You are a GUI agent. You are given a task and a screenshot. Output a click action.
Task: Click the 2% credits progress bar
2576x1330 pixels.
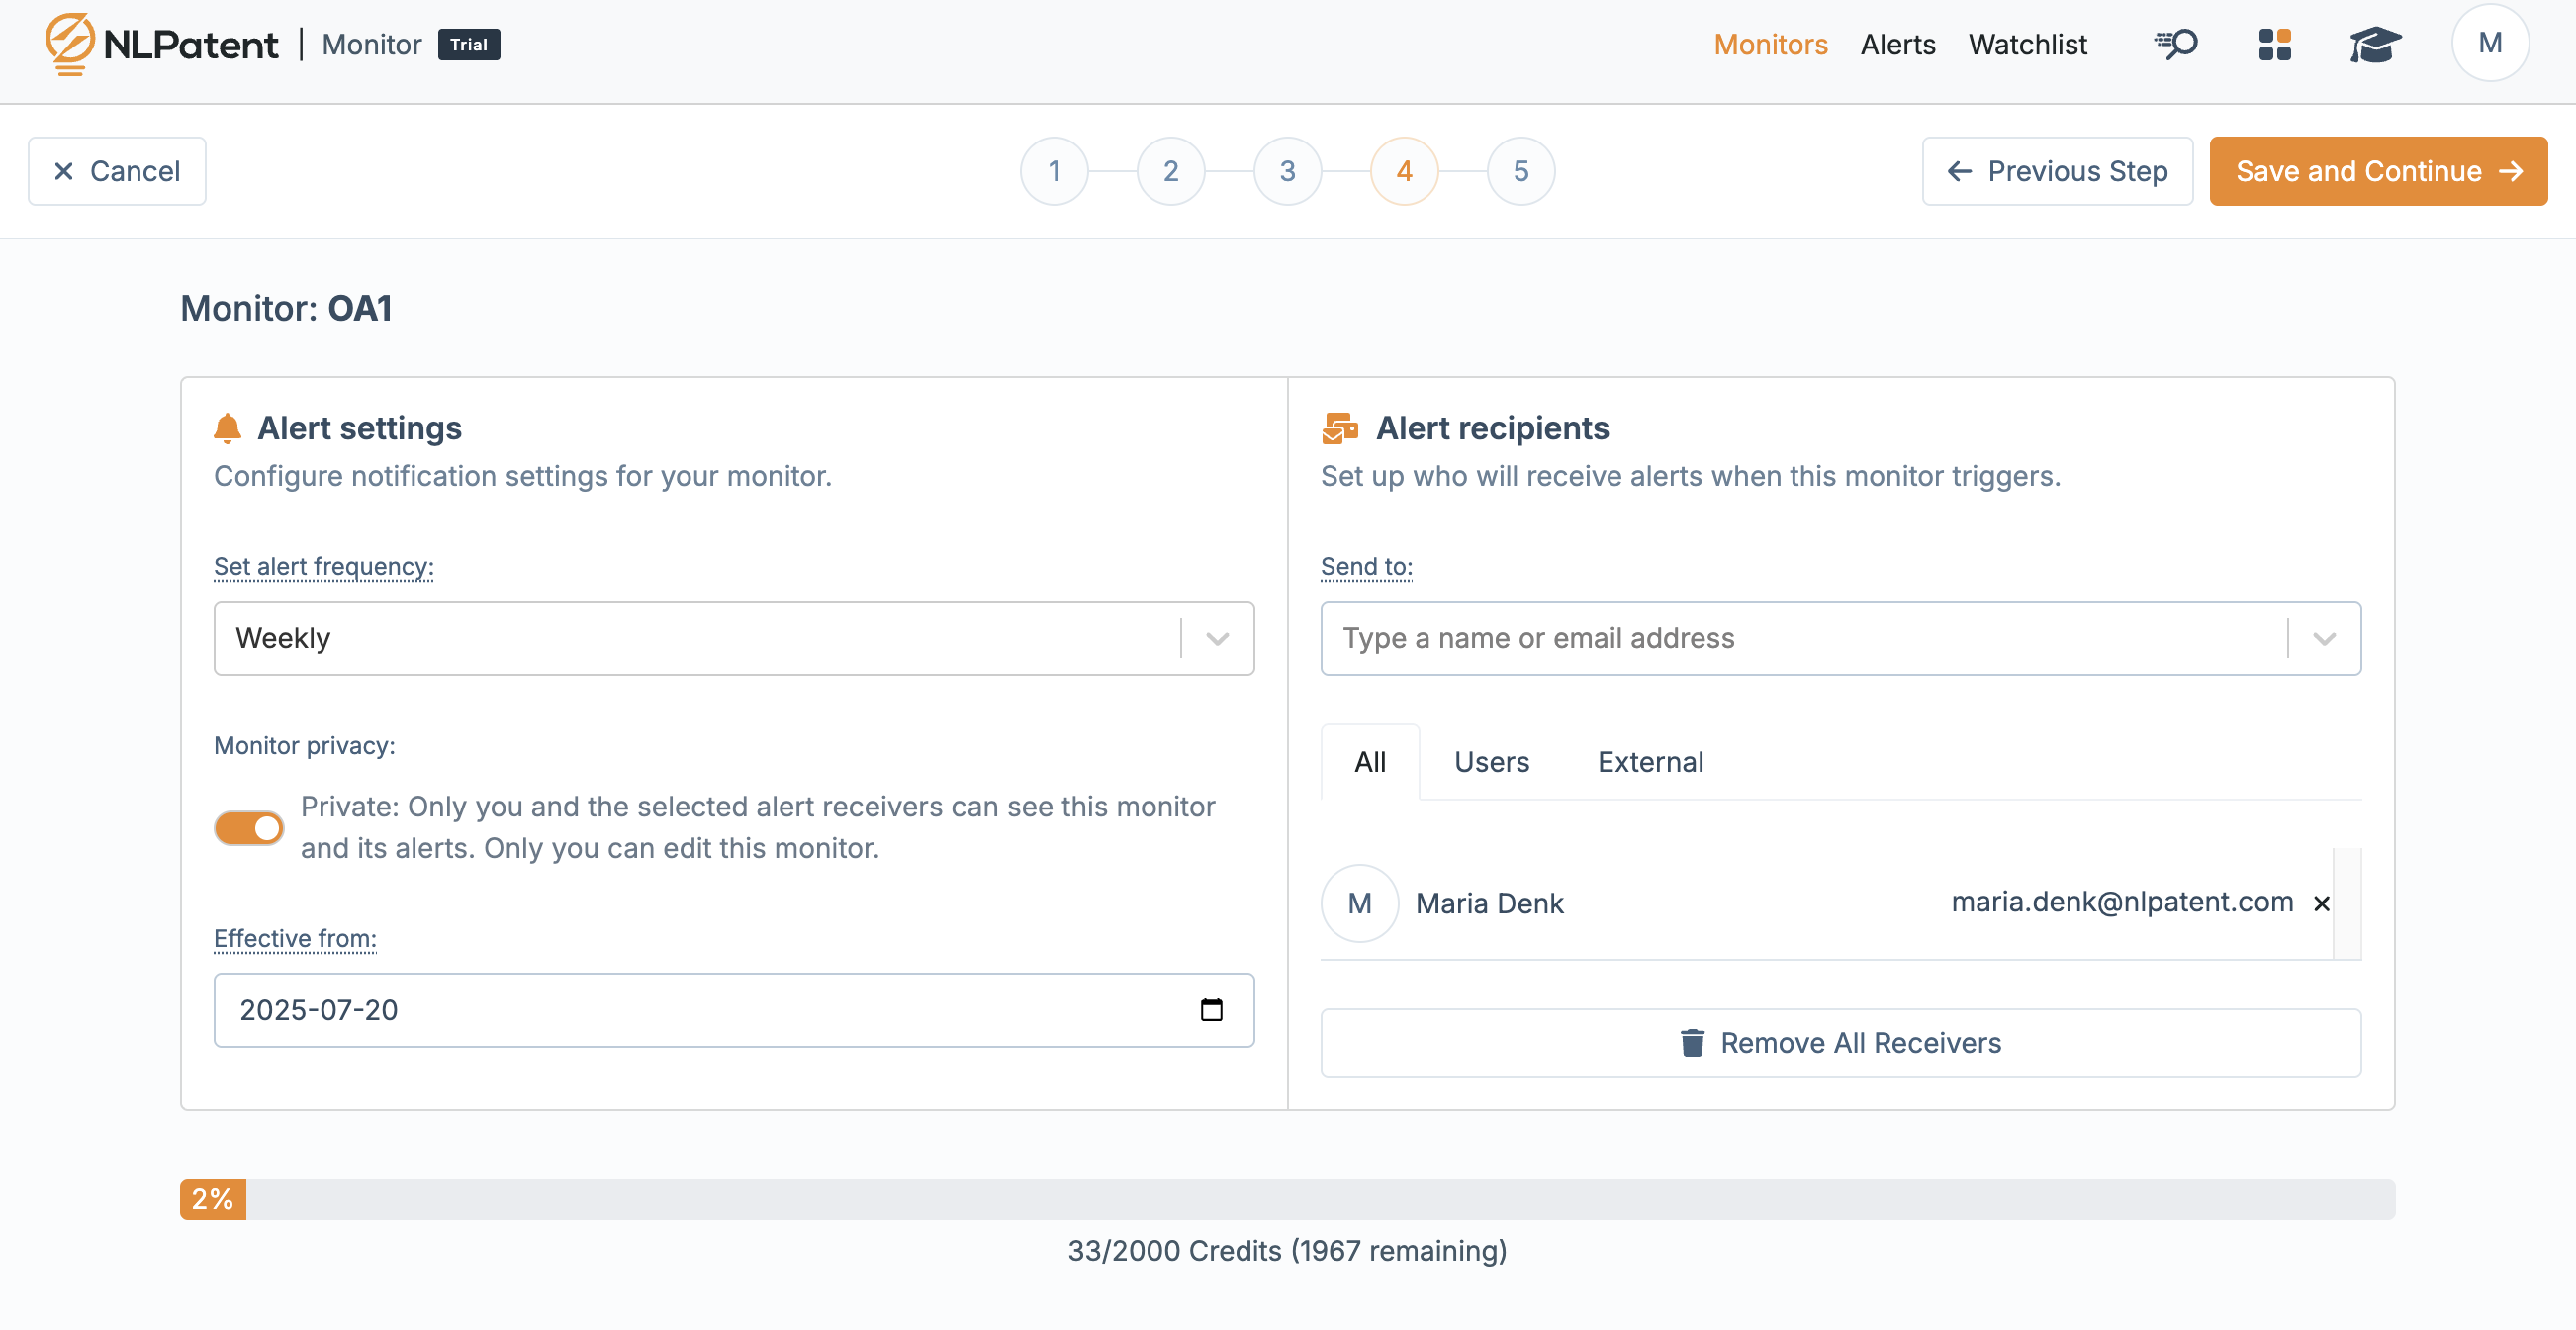pyautogui.click(x=1287, y=1199)
